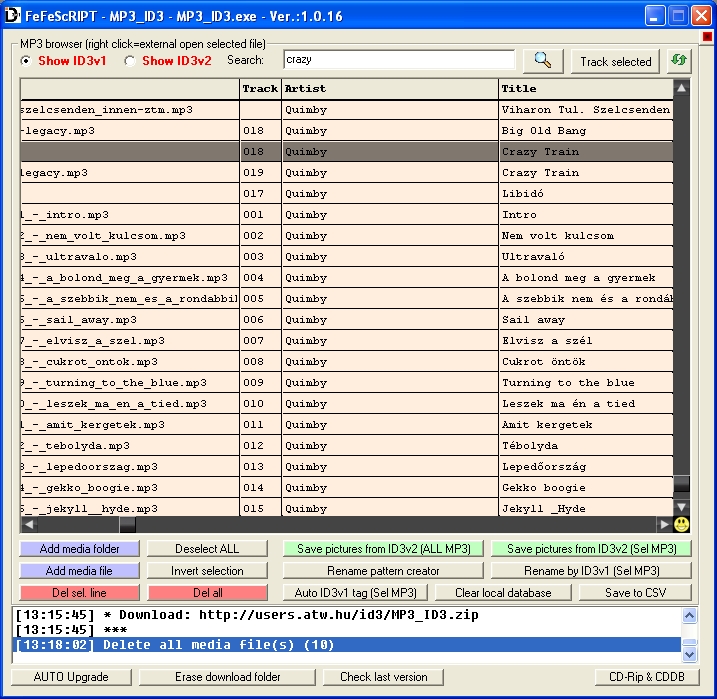Select Show ID3v1 radio button

(26, 61)
